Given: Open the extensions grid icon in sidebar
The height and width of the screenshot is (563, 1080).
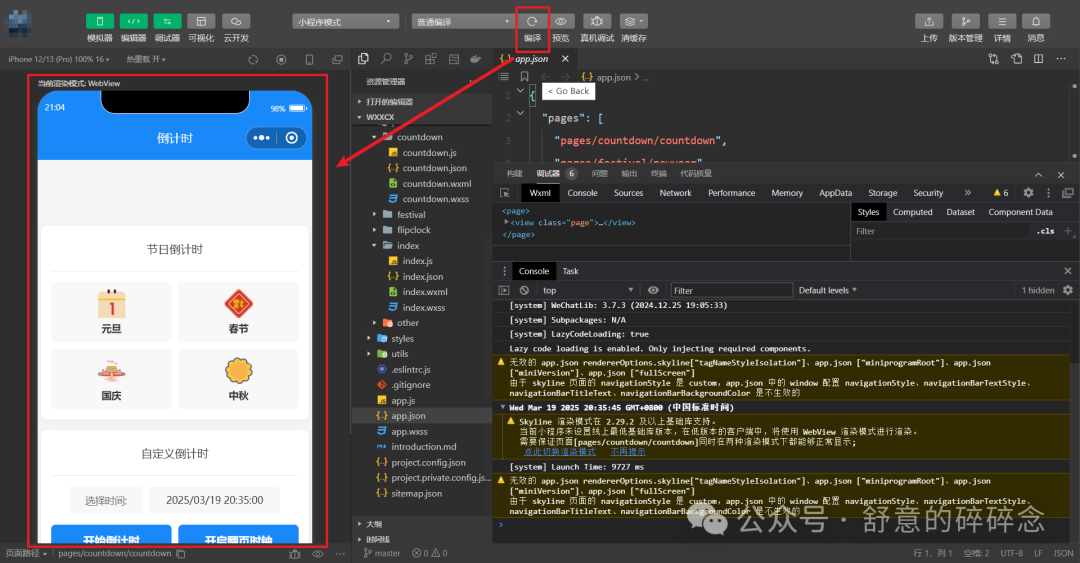Looking at the screenshot, I should coord(430,59).
